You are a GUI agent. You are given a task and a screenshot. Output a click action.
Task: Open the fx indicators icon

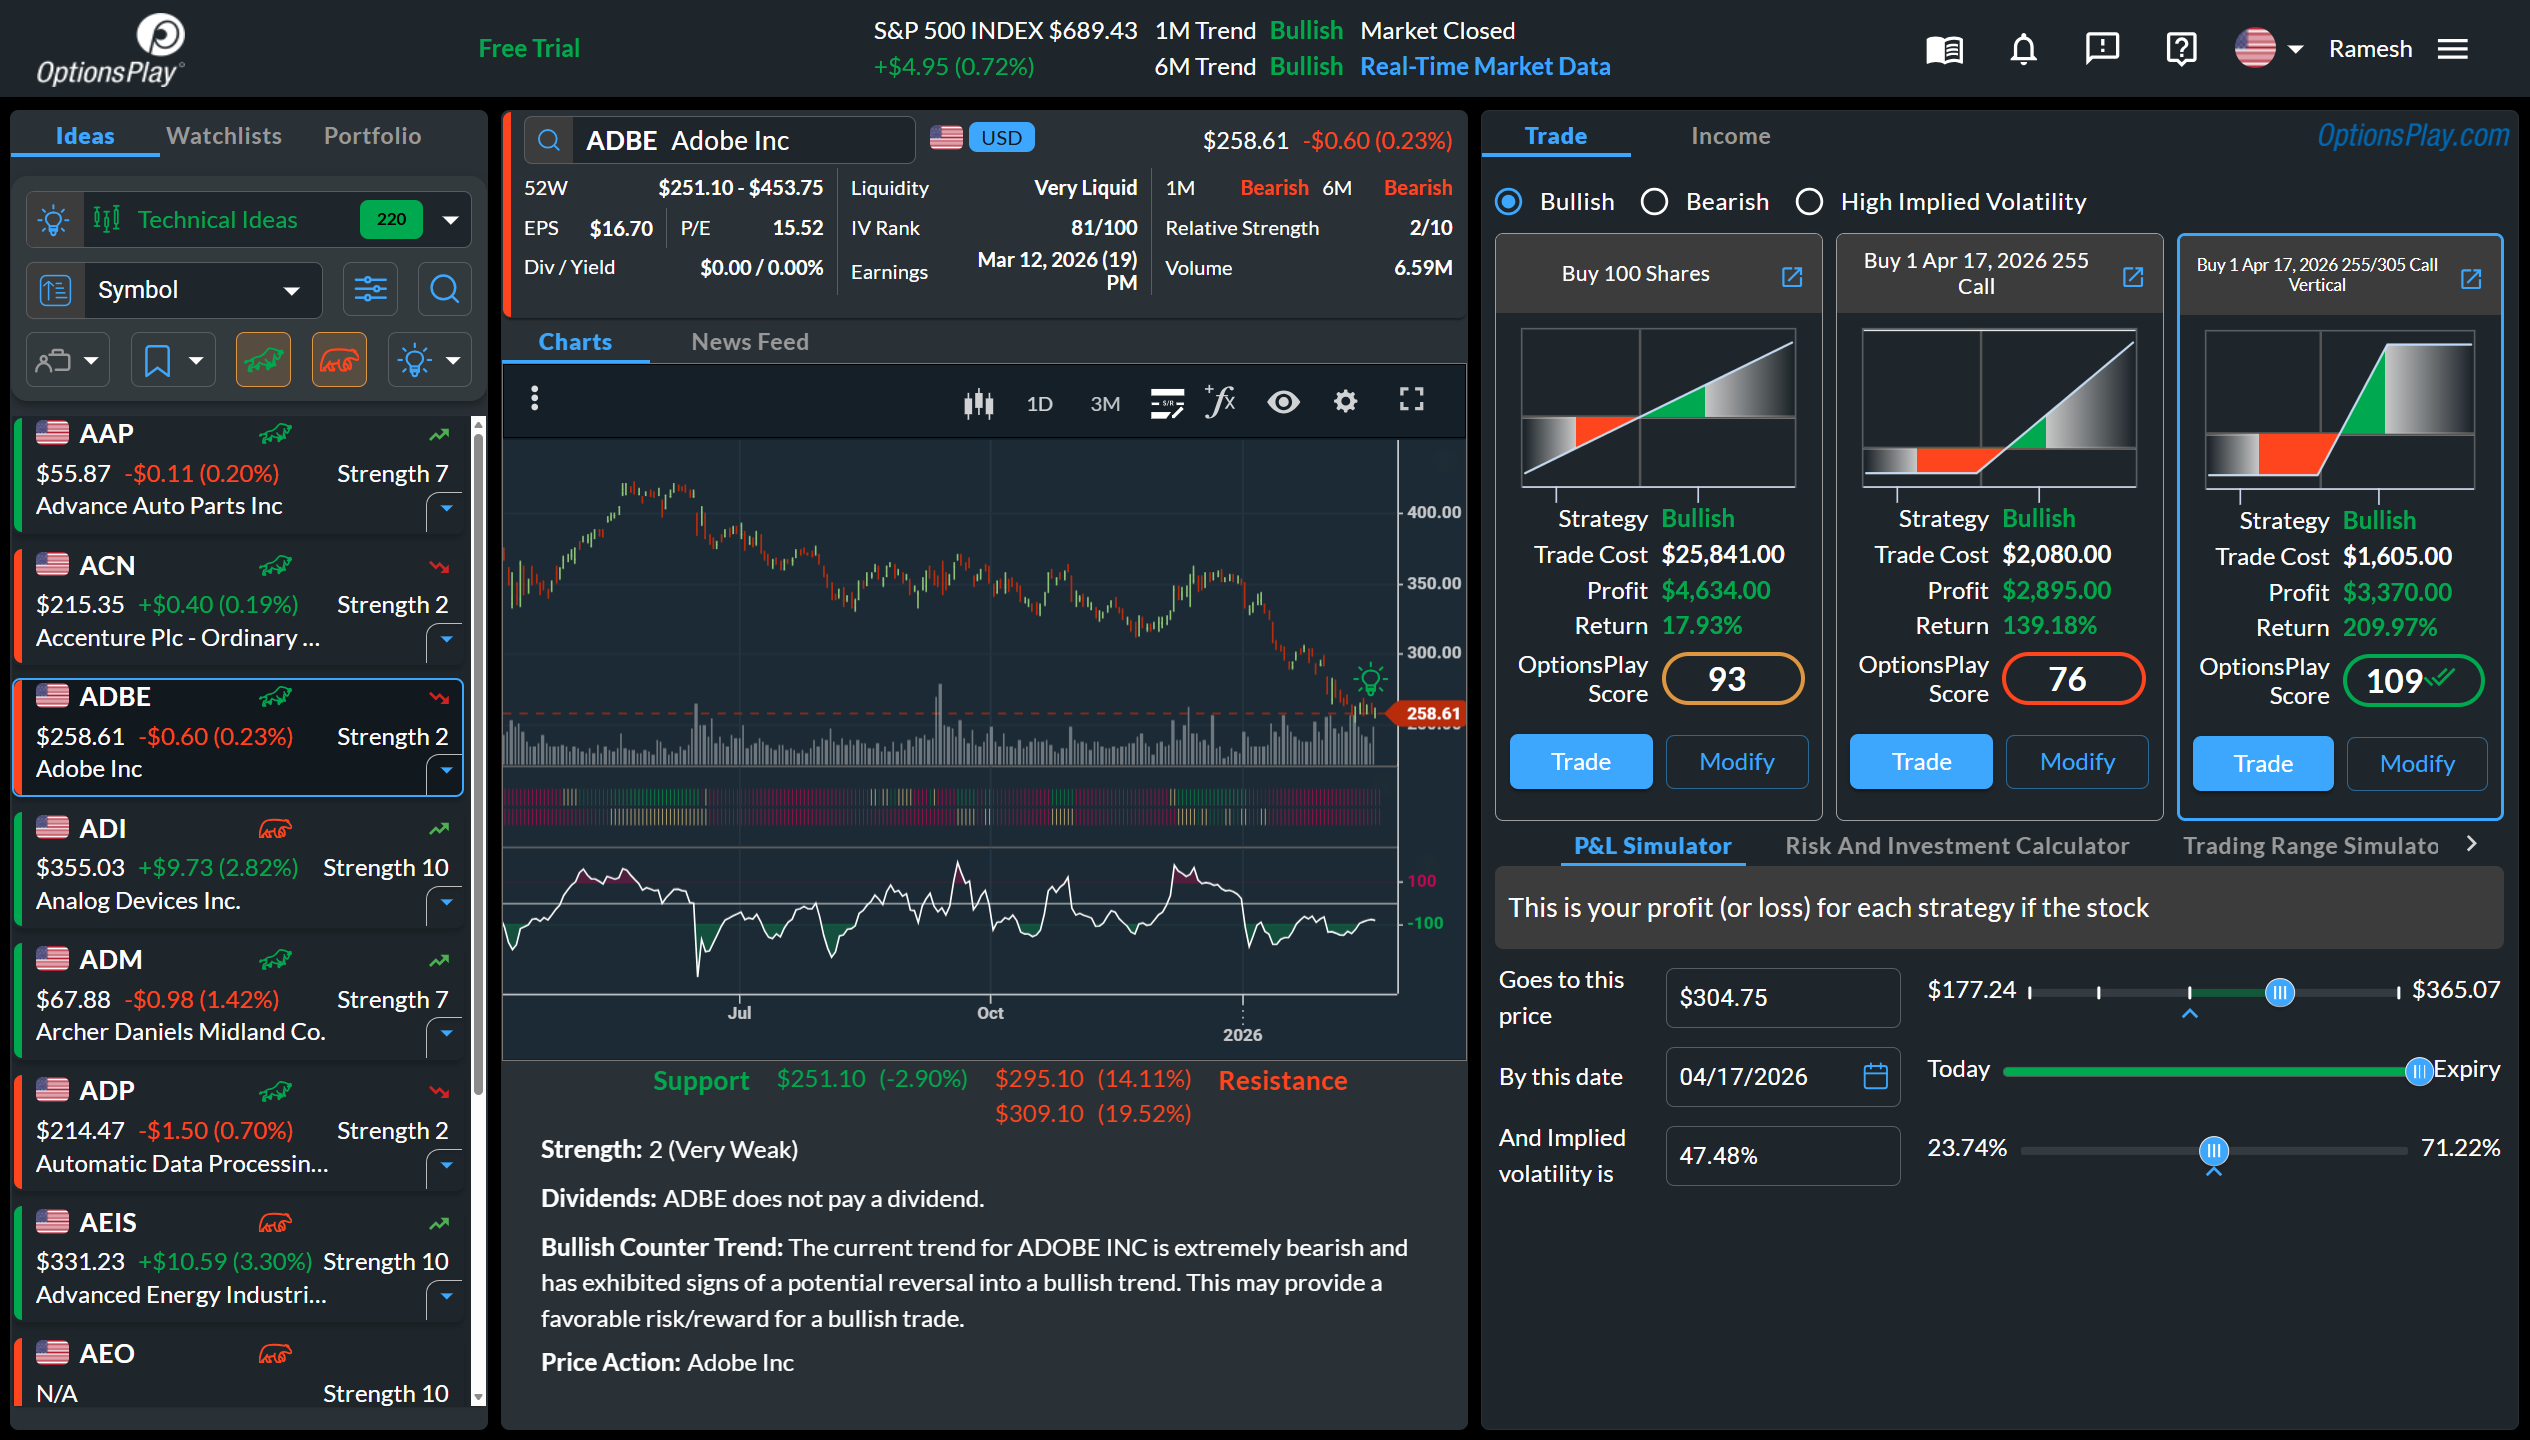(x=1221, y=402)
